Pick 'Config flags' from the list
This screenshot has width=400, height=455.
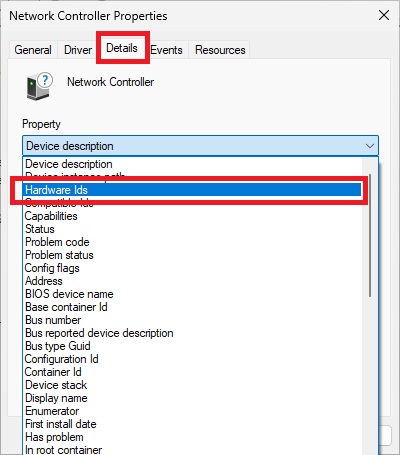pos(193,268)
